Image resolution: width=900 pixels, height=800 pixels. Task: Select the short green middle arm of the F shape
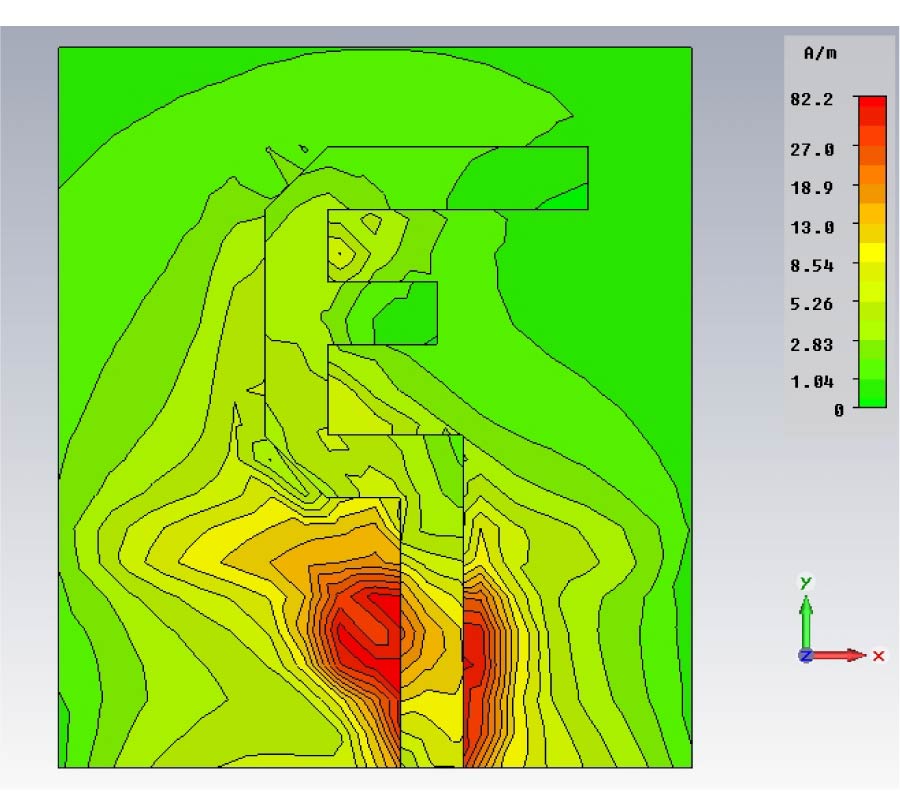pos(405,313)
